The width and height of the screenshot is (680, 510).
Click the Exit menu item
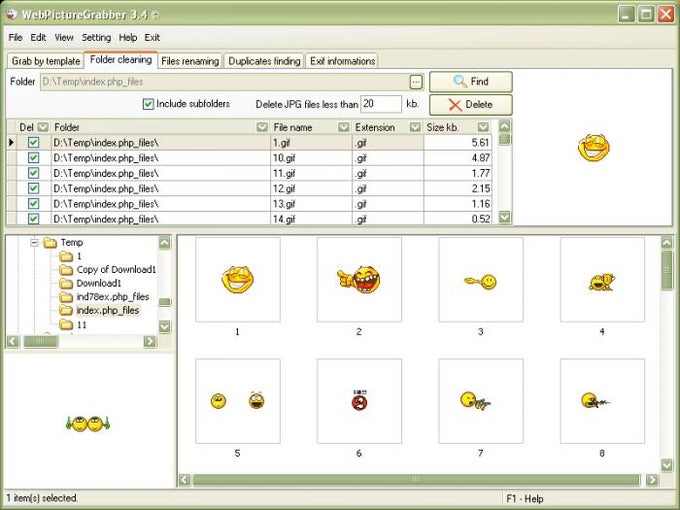pyautogui.click(x=152, y=38)
